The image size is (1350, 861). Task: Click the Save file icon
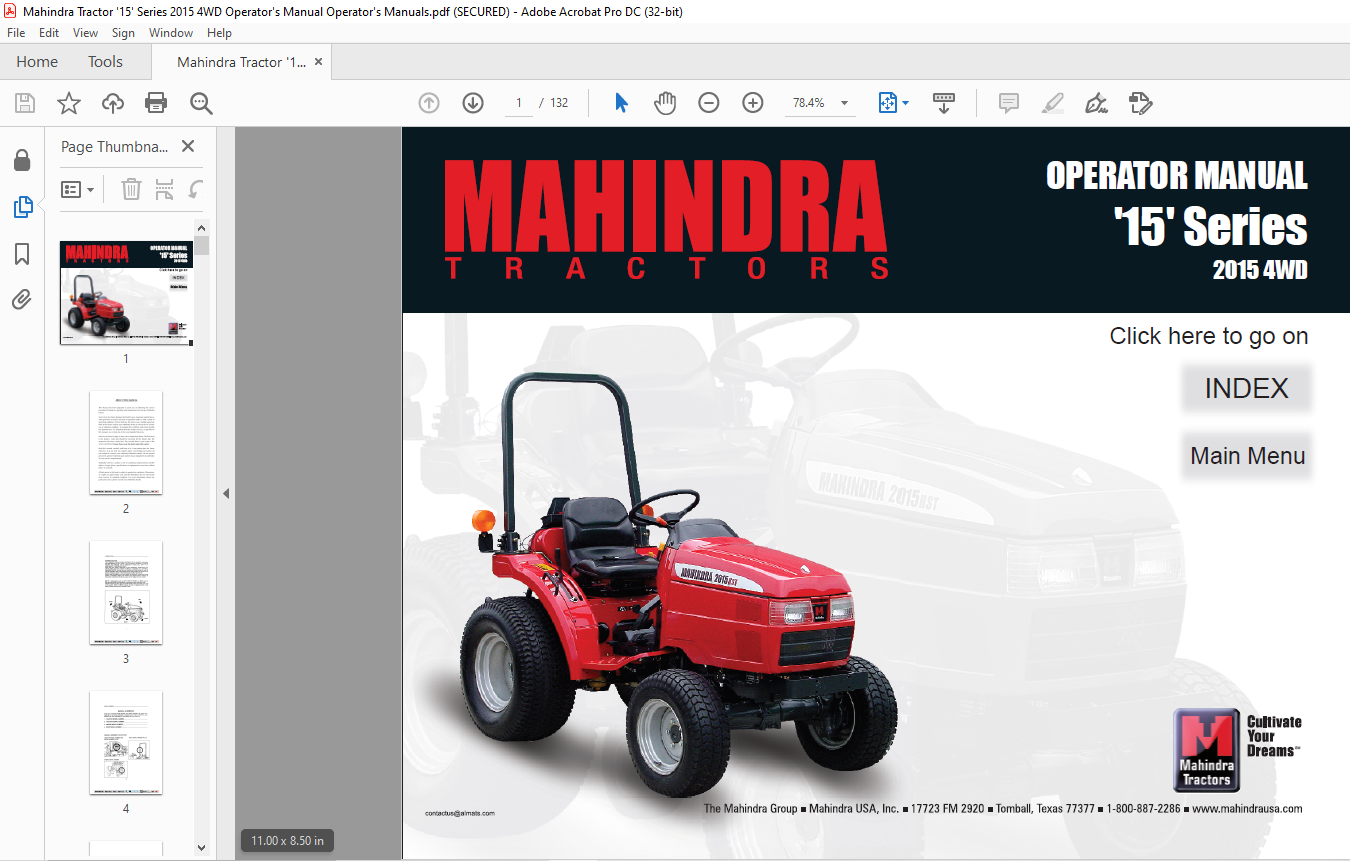click(24, 103)
